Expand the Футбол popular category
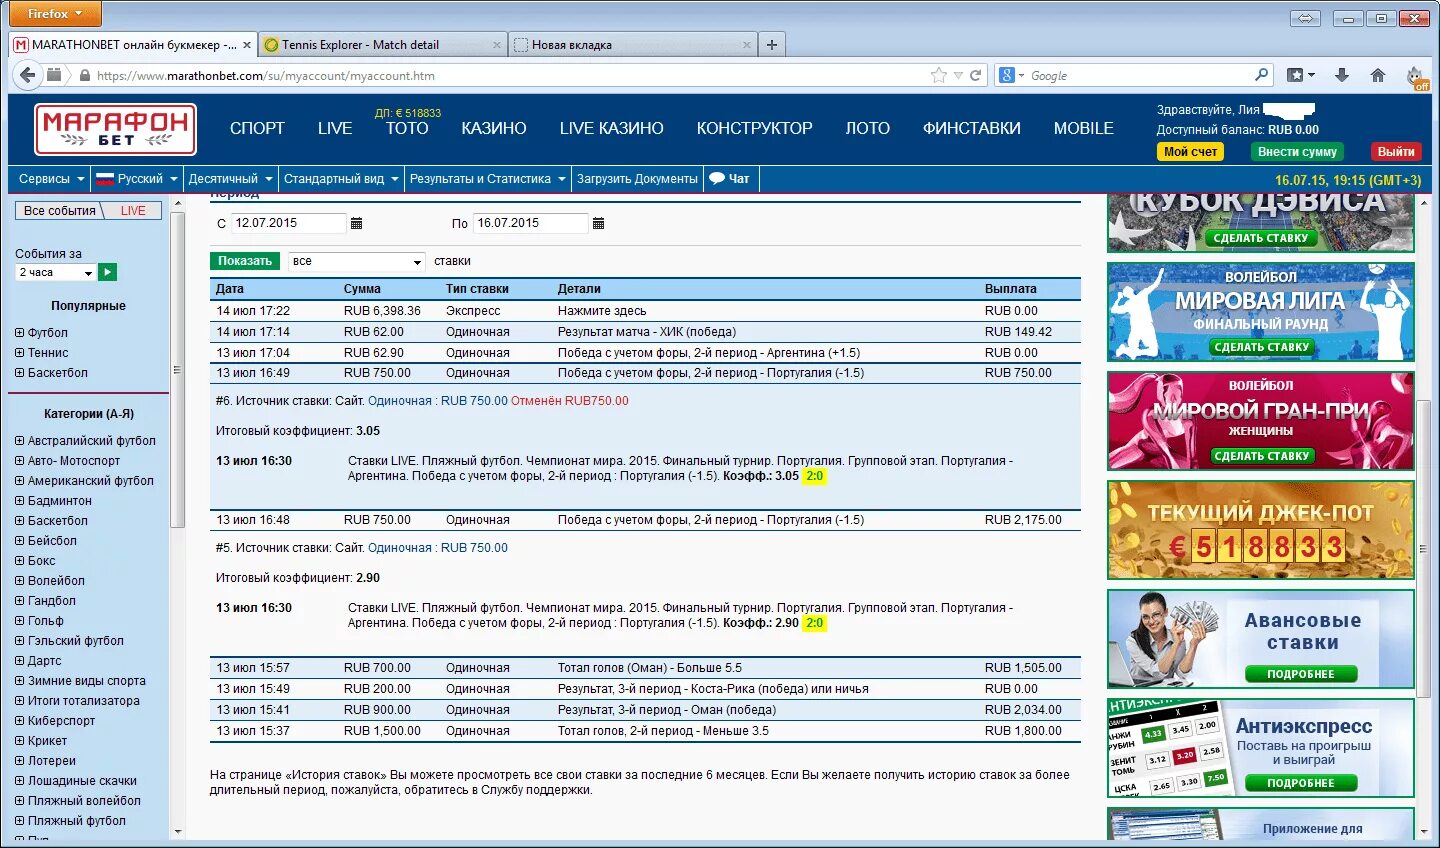This screenshot has height=848, width=1440. [19, 333]
